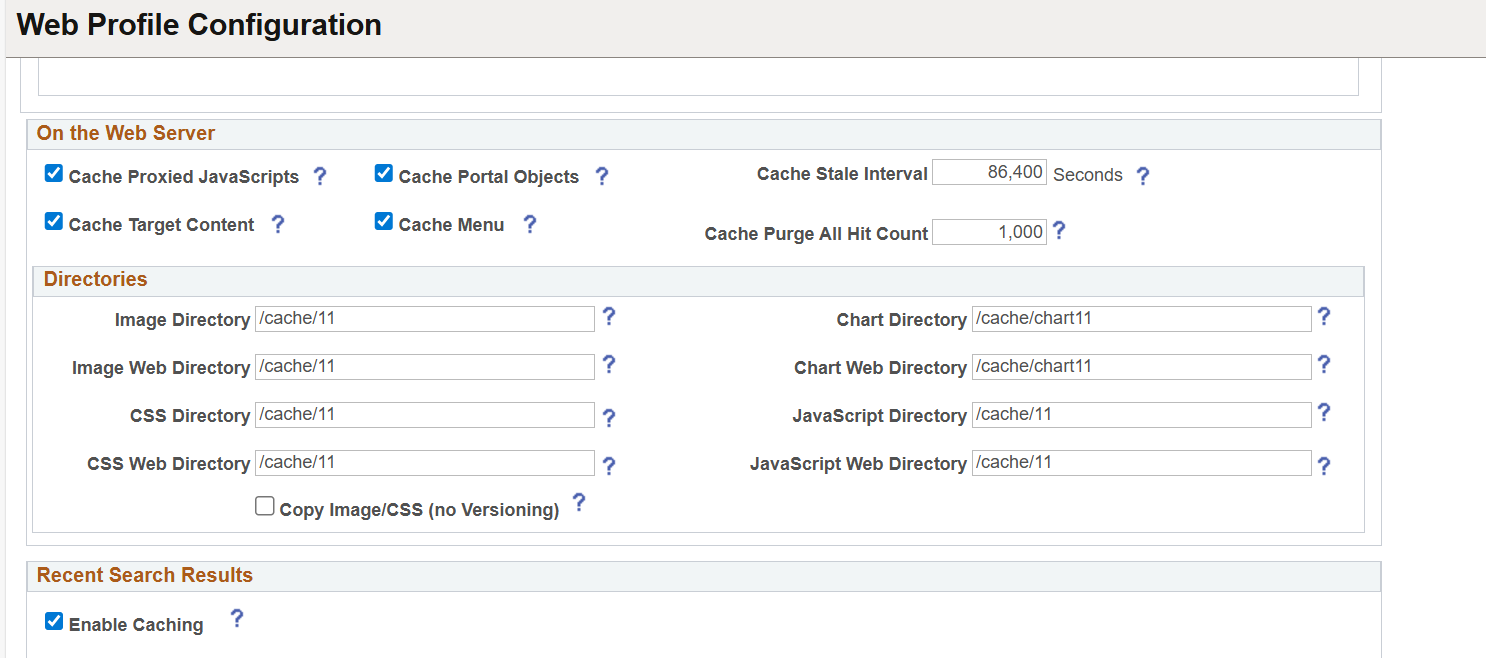
Task: Show help for Copy Image/CSS option
Action: (578, 503)
